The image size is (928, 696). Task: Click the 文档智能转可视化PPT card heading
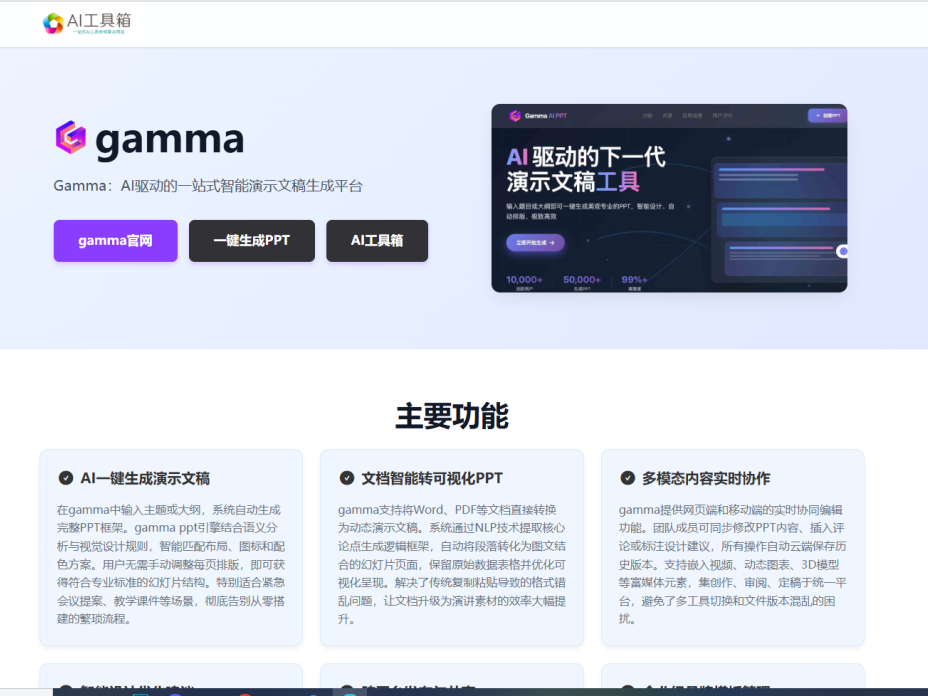coord(432,478)
